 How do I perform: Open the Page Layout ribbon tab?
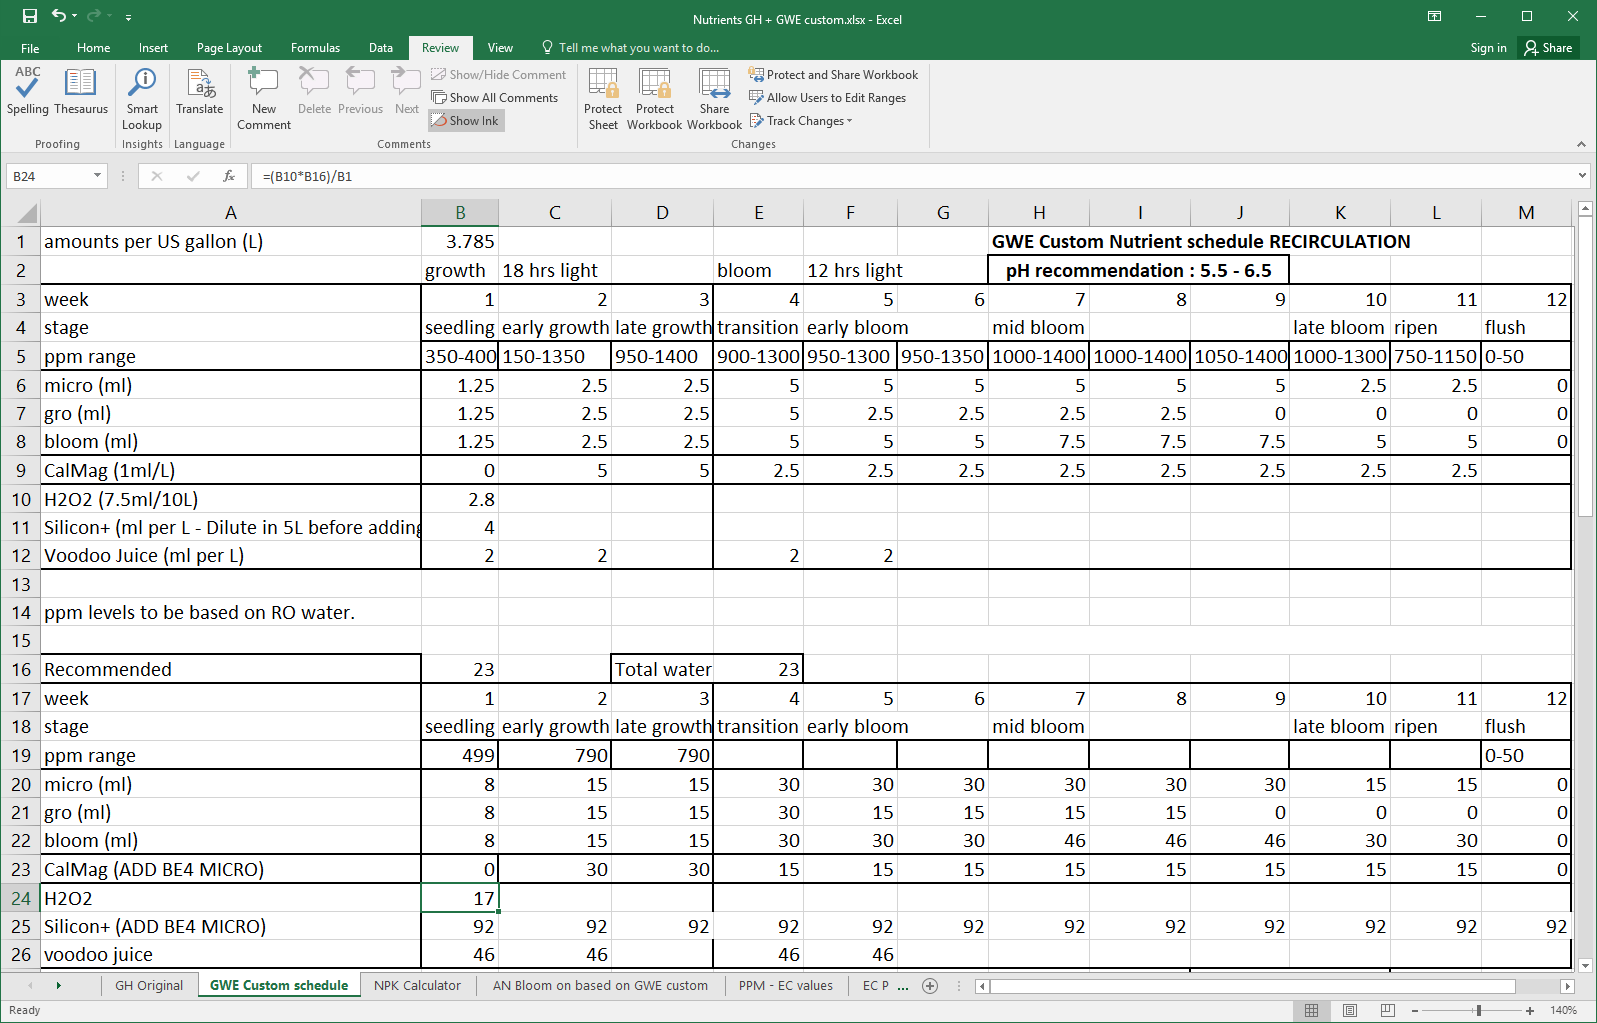(x=229, y=48)
